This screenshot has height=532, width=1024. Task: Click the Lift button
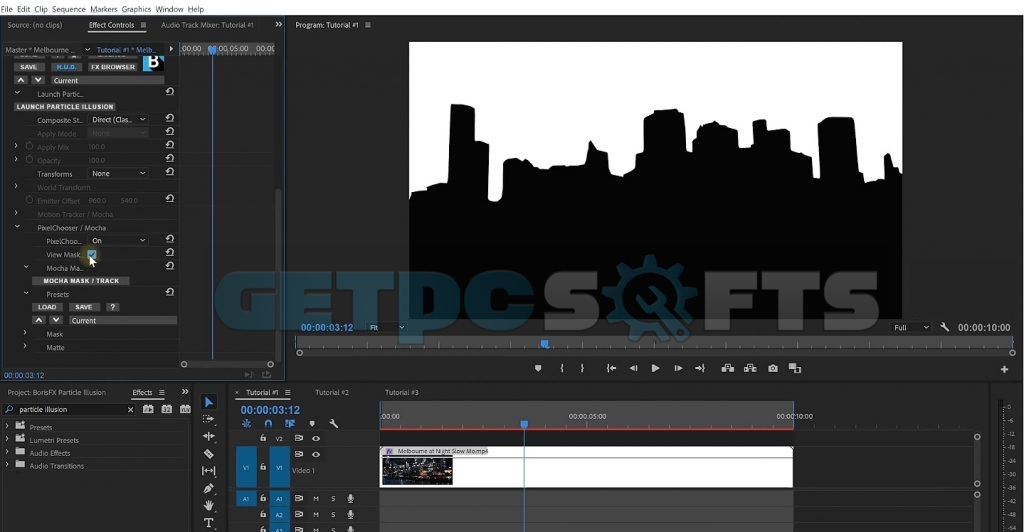[x=728, y=369]
